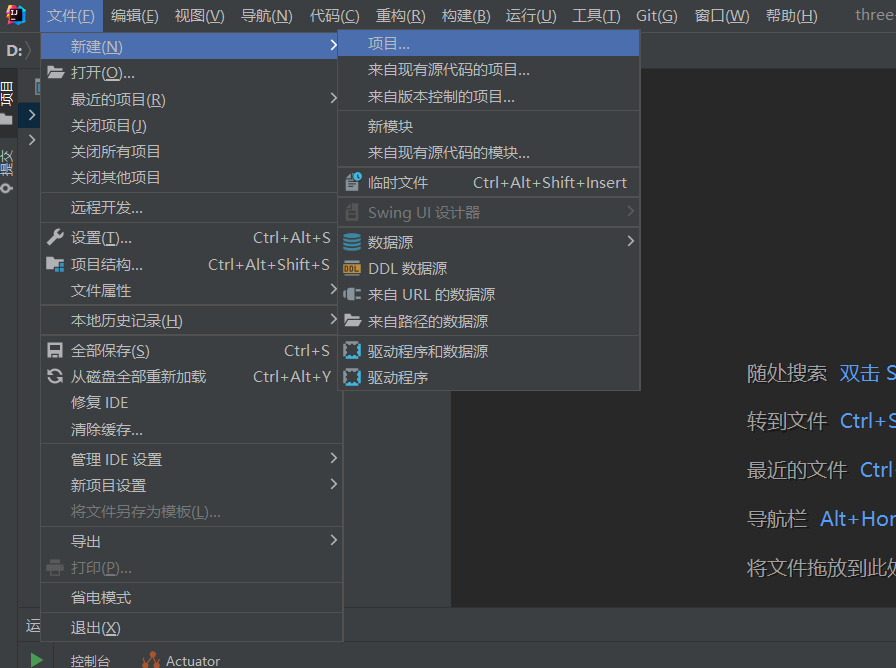Choose 新模块 from the submenu
Image resolution: width=896 pixels, height=668 pixels.
pyautogui.click(x=489, y=126)
